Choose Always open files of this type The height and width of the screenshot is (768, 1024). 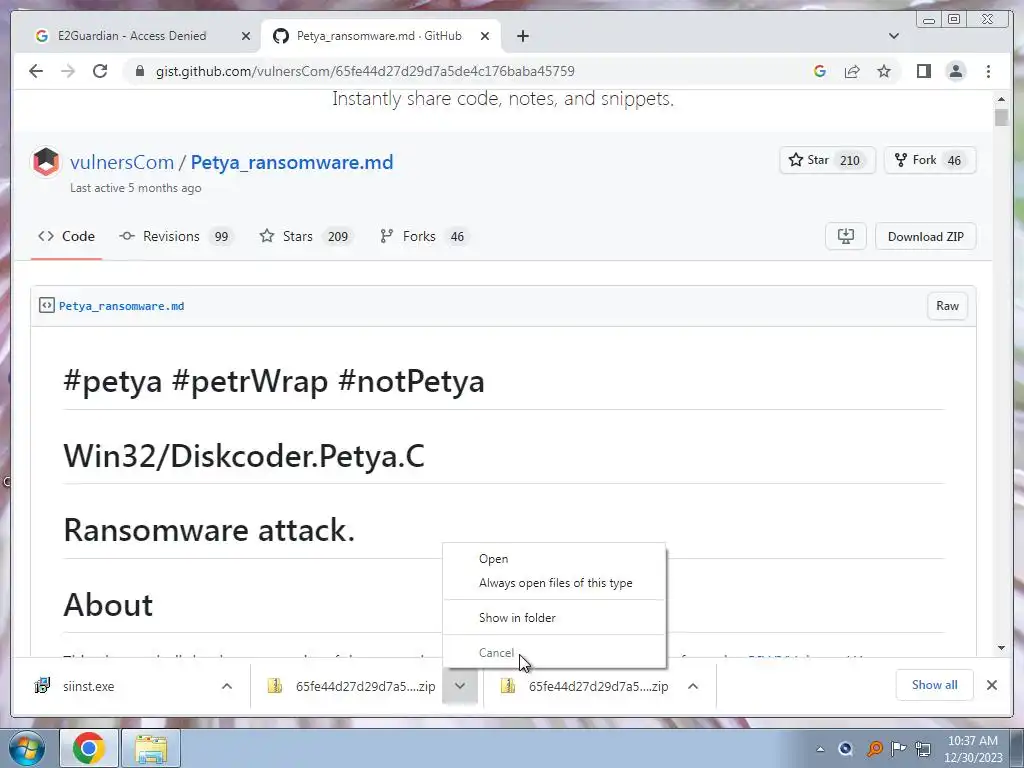click(555, 583)
